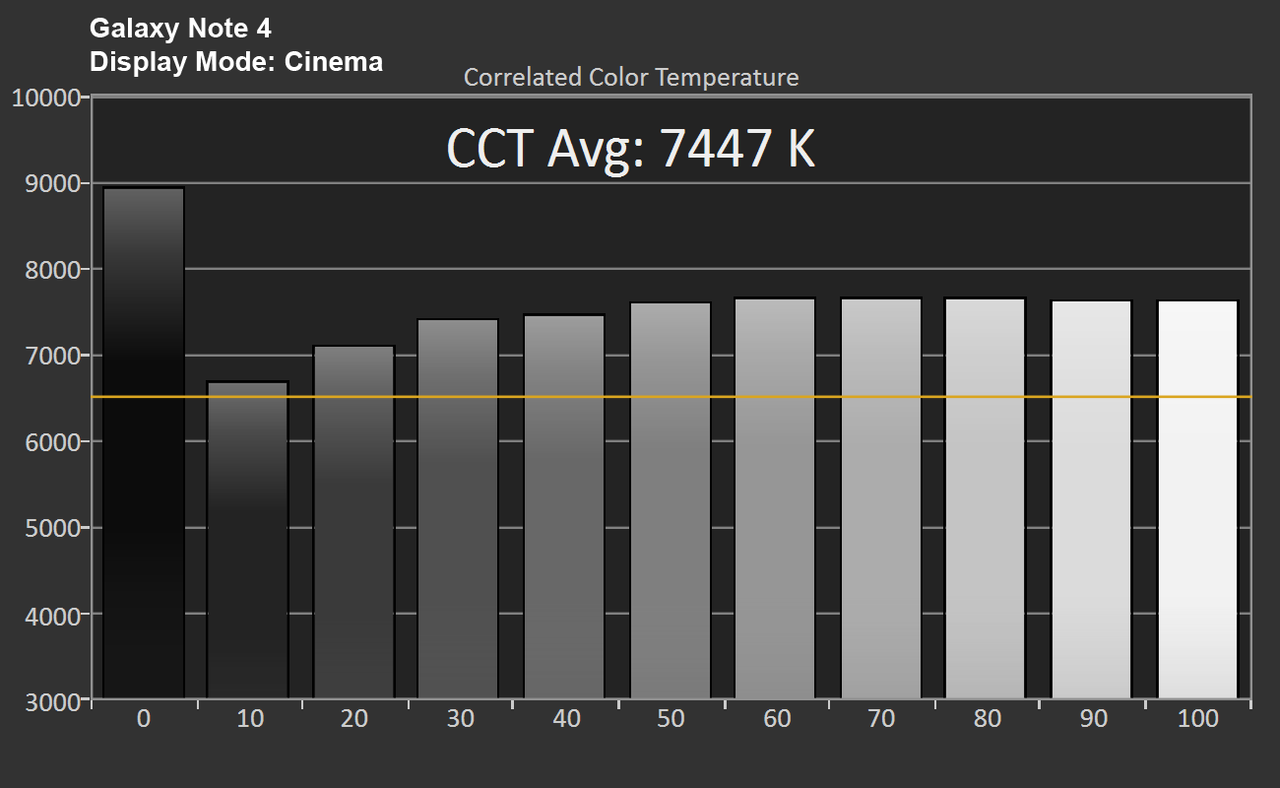The height and width of the screenshot is (788, 1280).
Task: Click the 9000 y-axis label
Action: (52, 184)
